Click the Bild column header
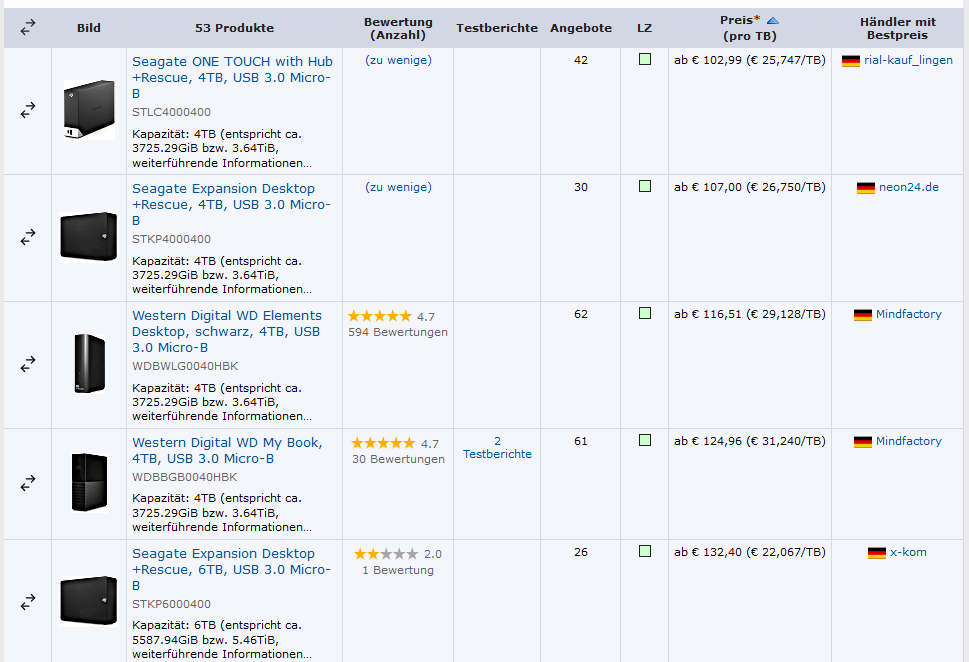Viewport: 969px width, 662px height. tap(89, 28)
